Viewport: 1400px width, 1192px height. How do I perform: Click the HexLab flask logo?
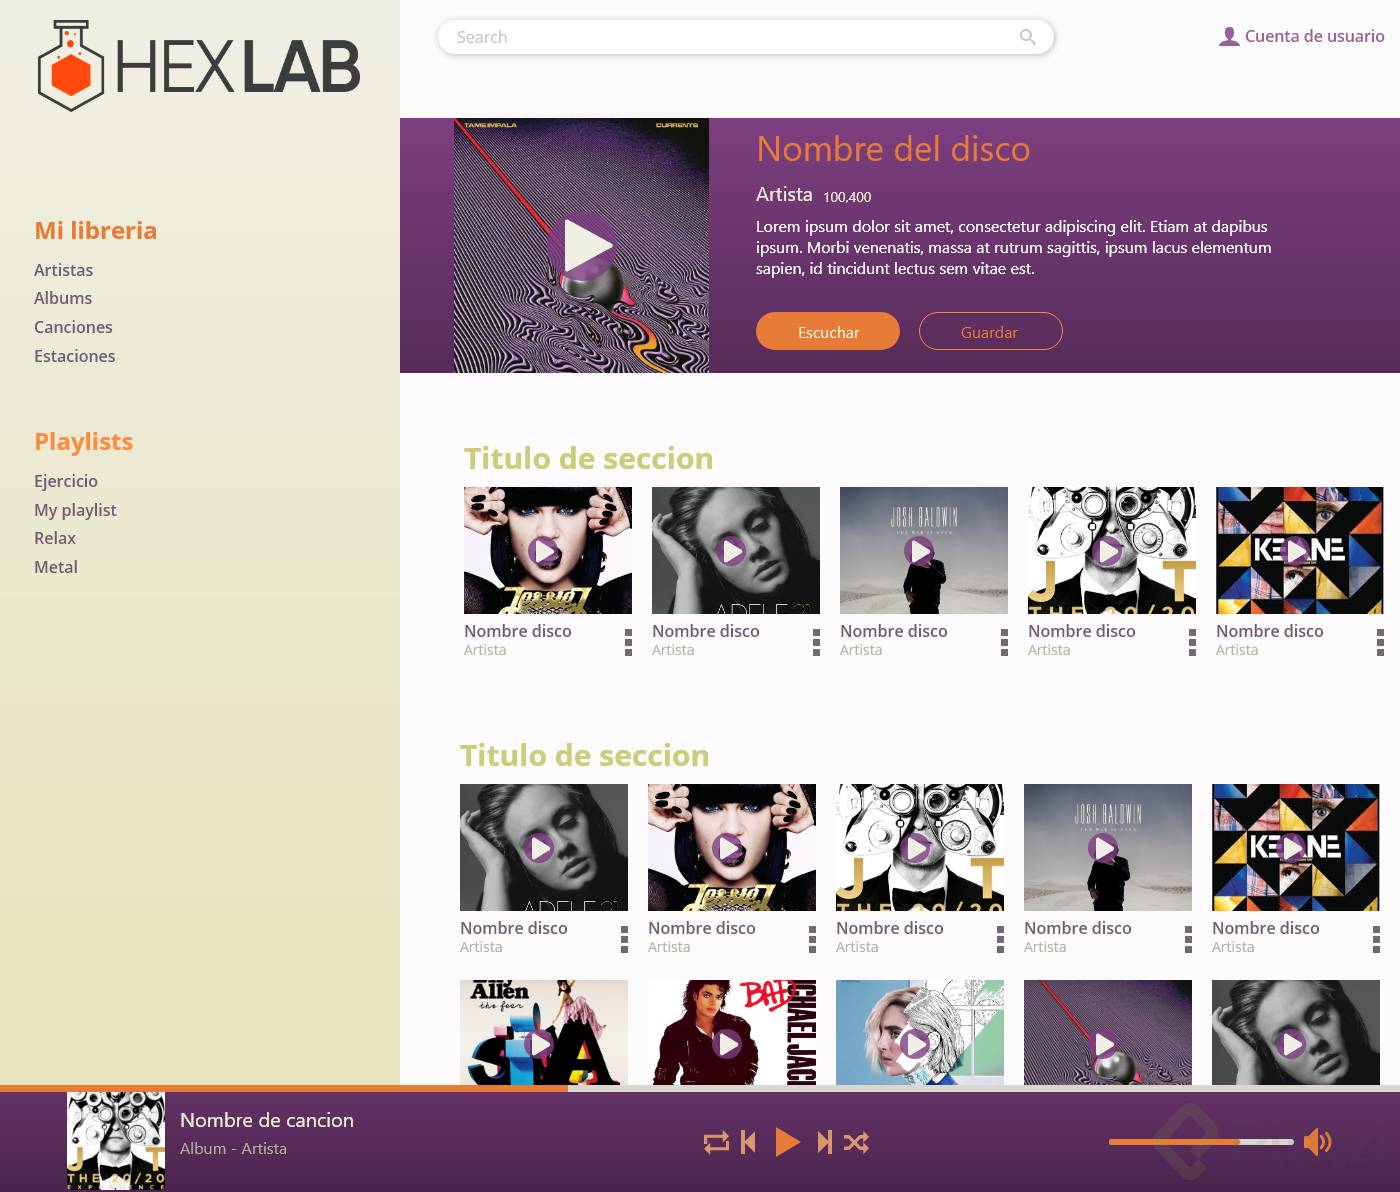point(70,66)
